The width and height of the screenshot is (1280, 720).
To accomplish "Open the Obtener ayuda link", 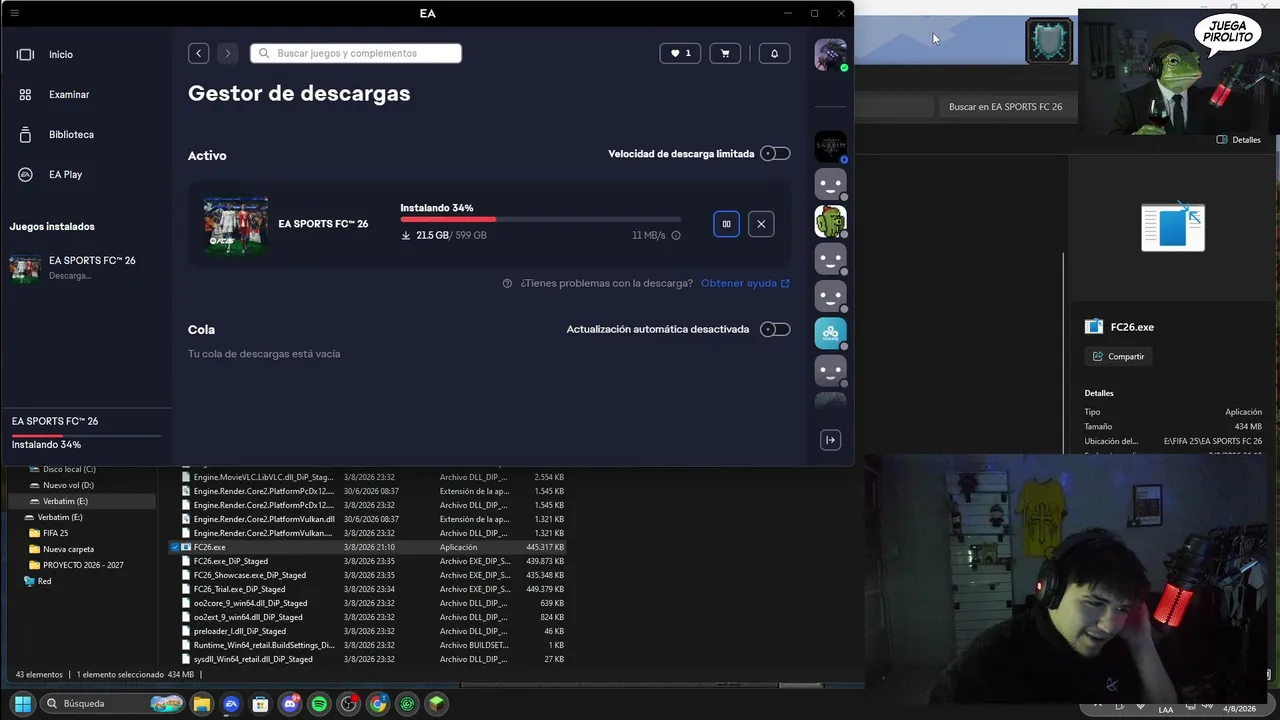I will 745,283.
